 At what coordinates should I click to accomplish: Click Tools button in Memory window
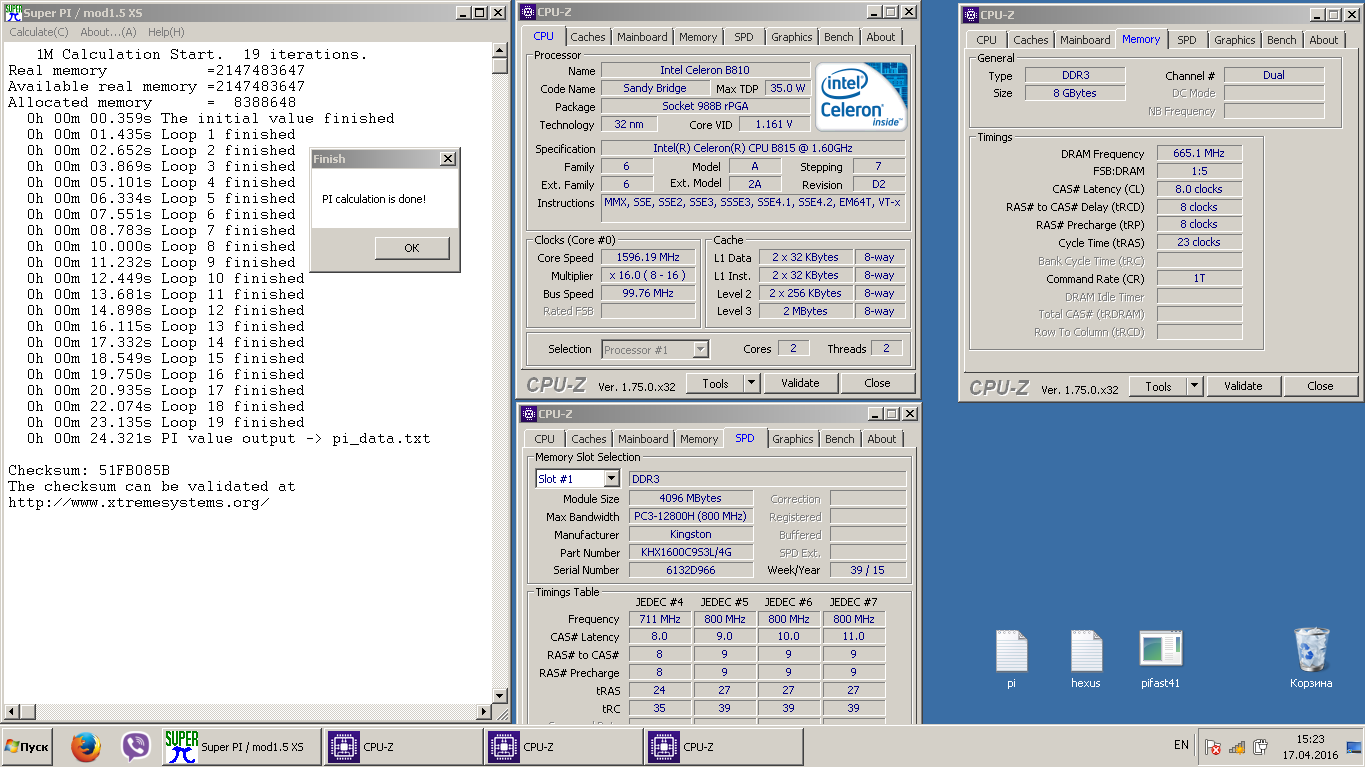click(x=1158, y=386)
